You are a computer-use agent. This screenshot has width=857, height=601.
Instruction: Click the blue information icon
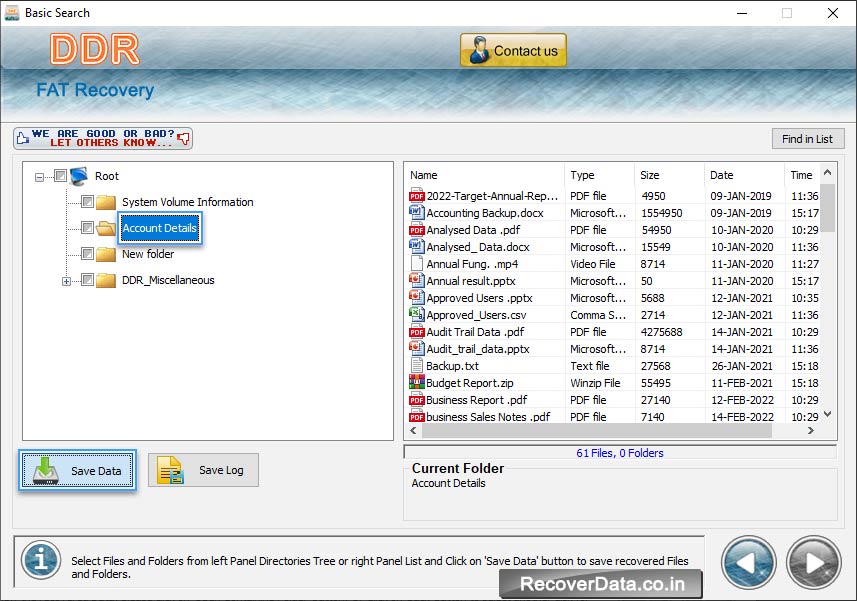pyautogui.click(x=41, y=559)
